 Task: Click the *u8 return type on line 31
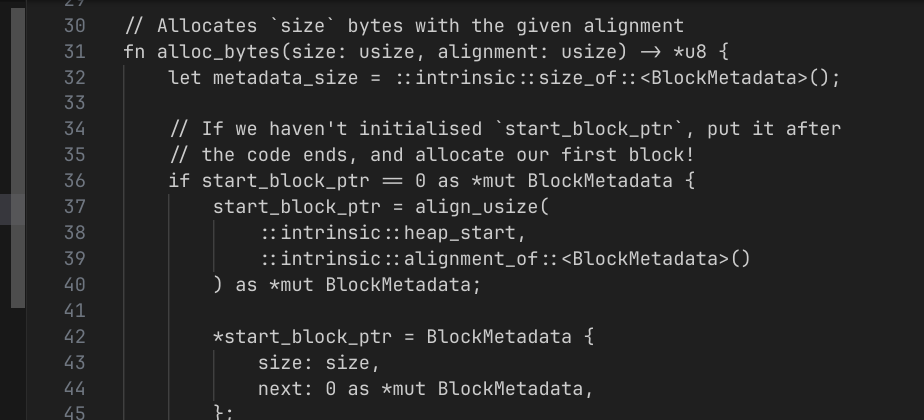click(x=689, y=52)
